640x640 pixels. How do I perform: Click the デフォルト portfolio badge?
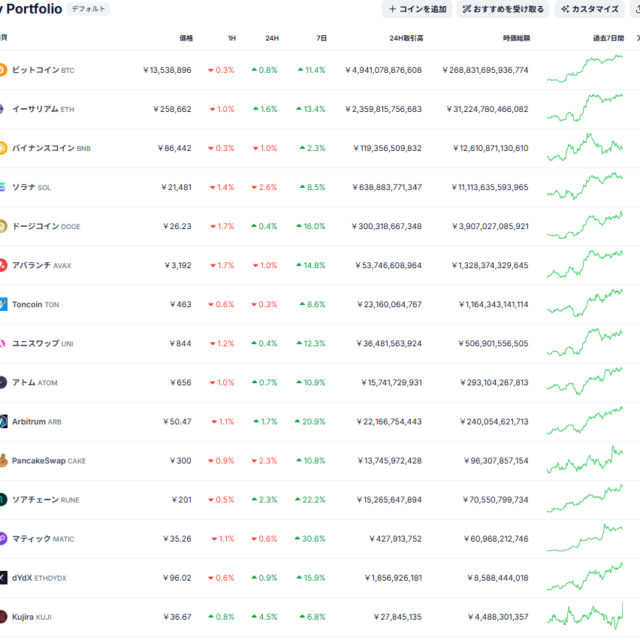tap(88, 9)
